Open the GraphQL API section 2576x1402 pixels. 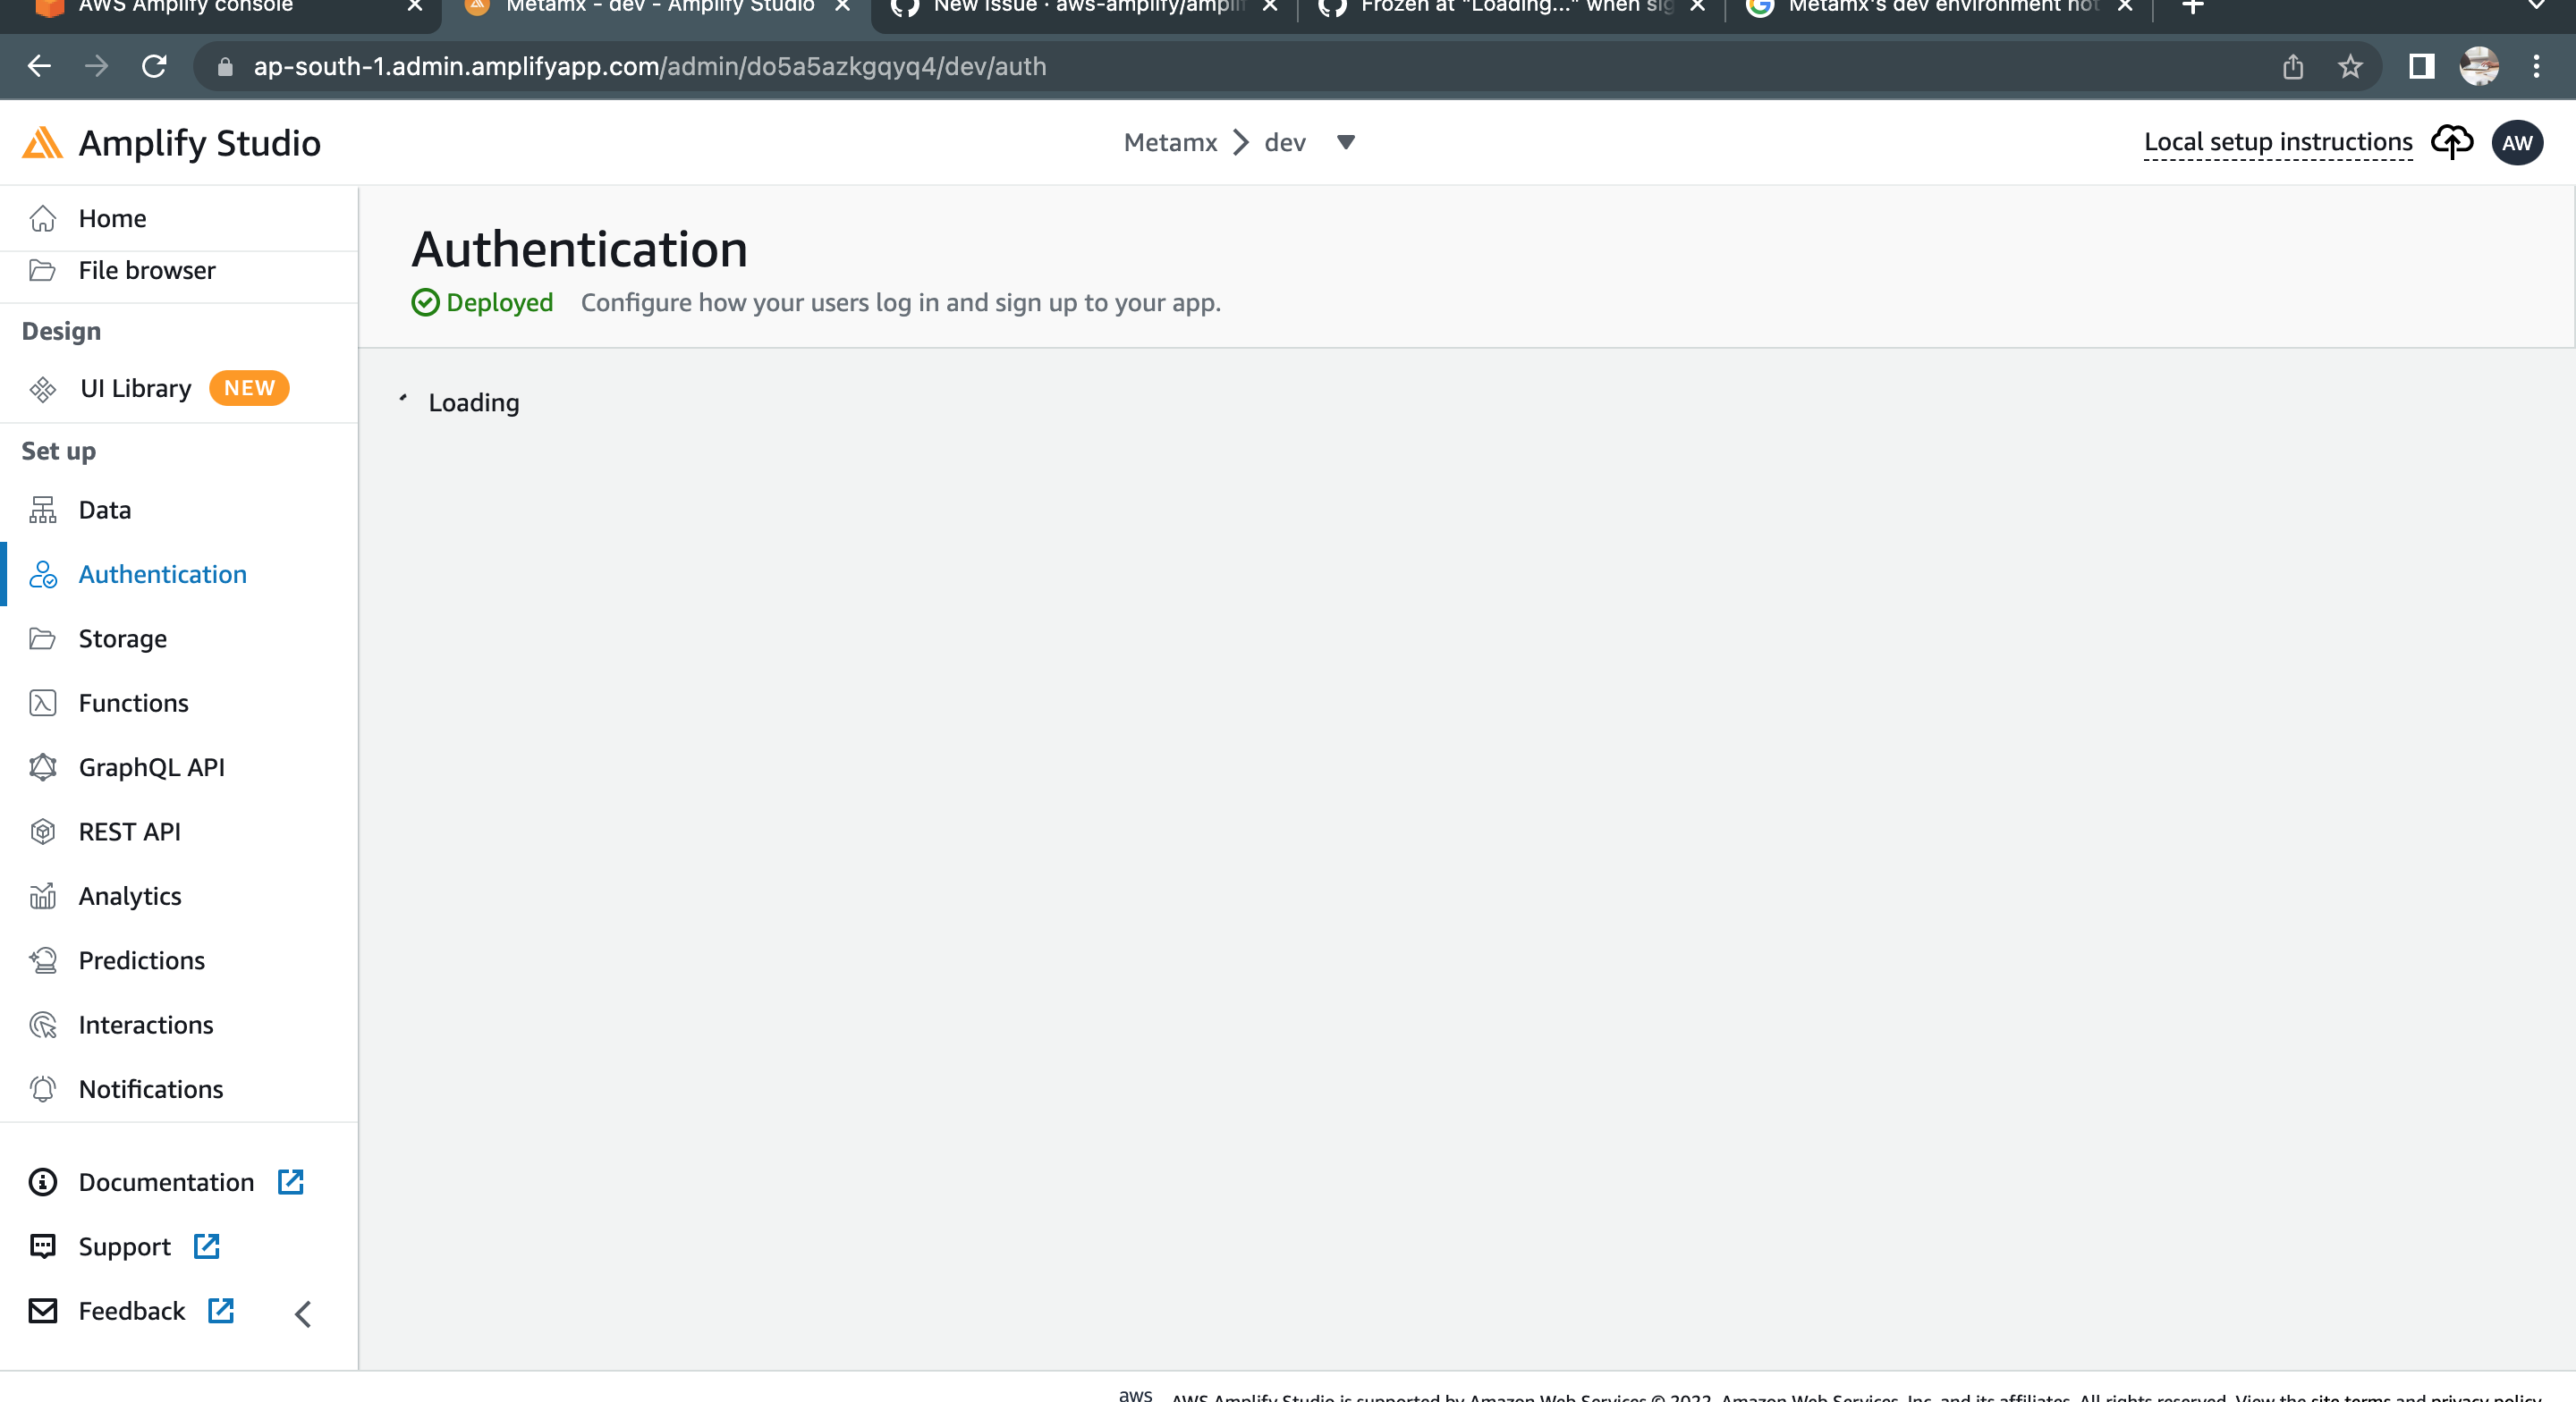43,767
